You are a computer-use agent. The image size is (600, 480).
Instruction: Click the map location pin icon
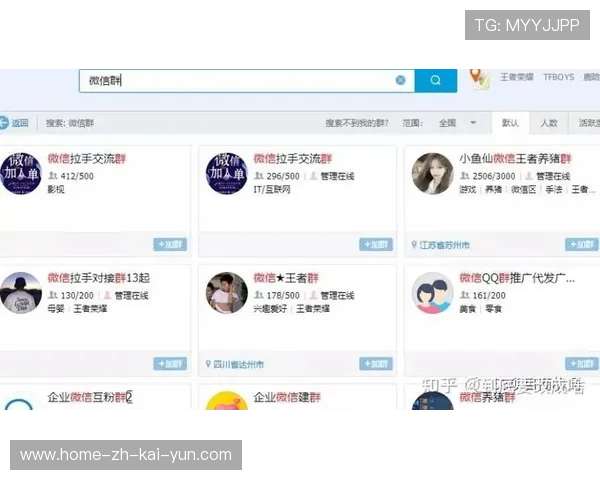click(479, 78)
